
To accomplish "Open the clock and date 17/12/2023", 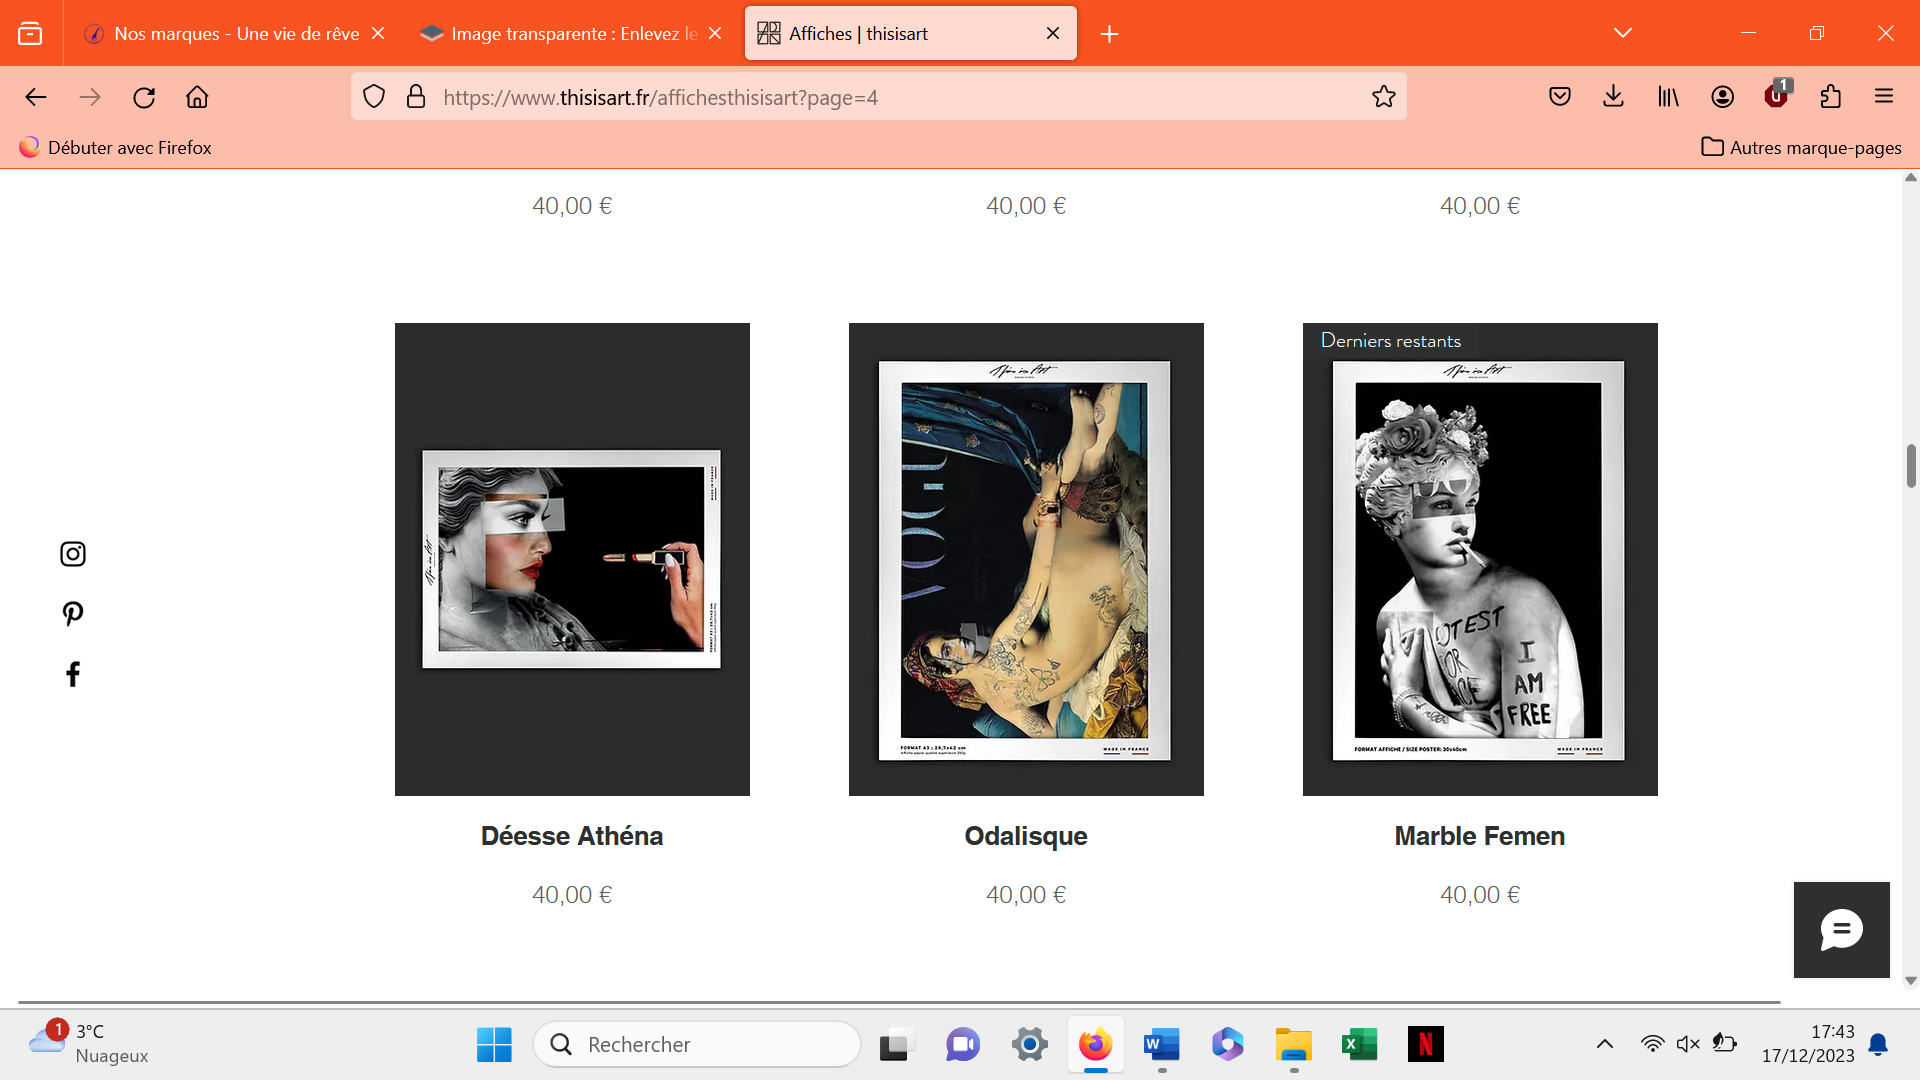I will click(x=1808, y=1044).
